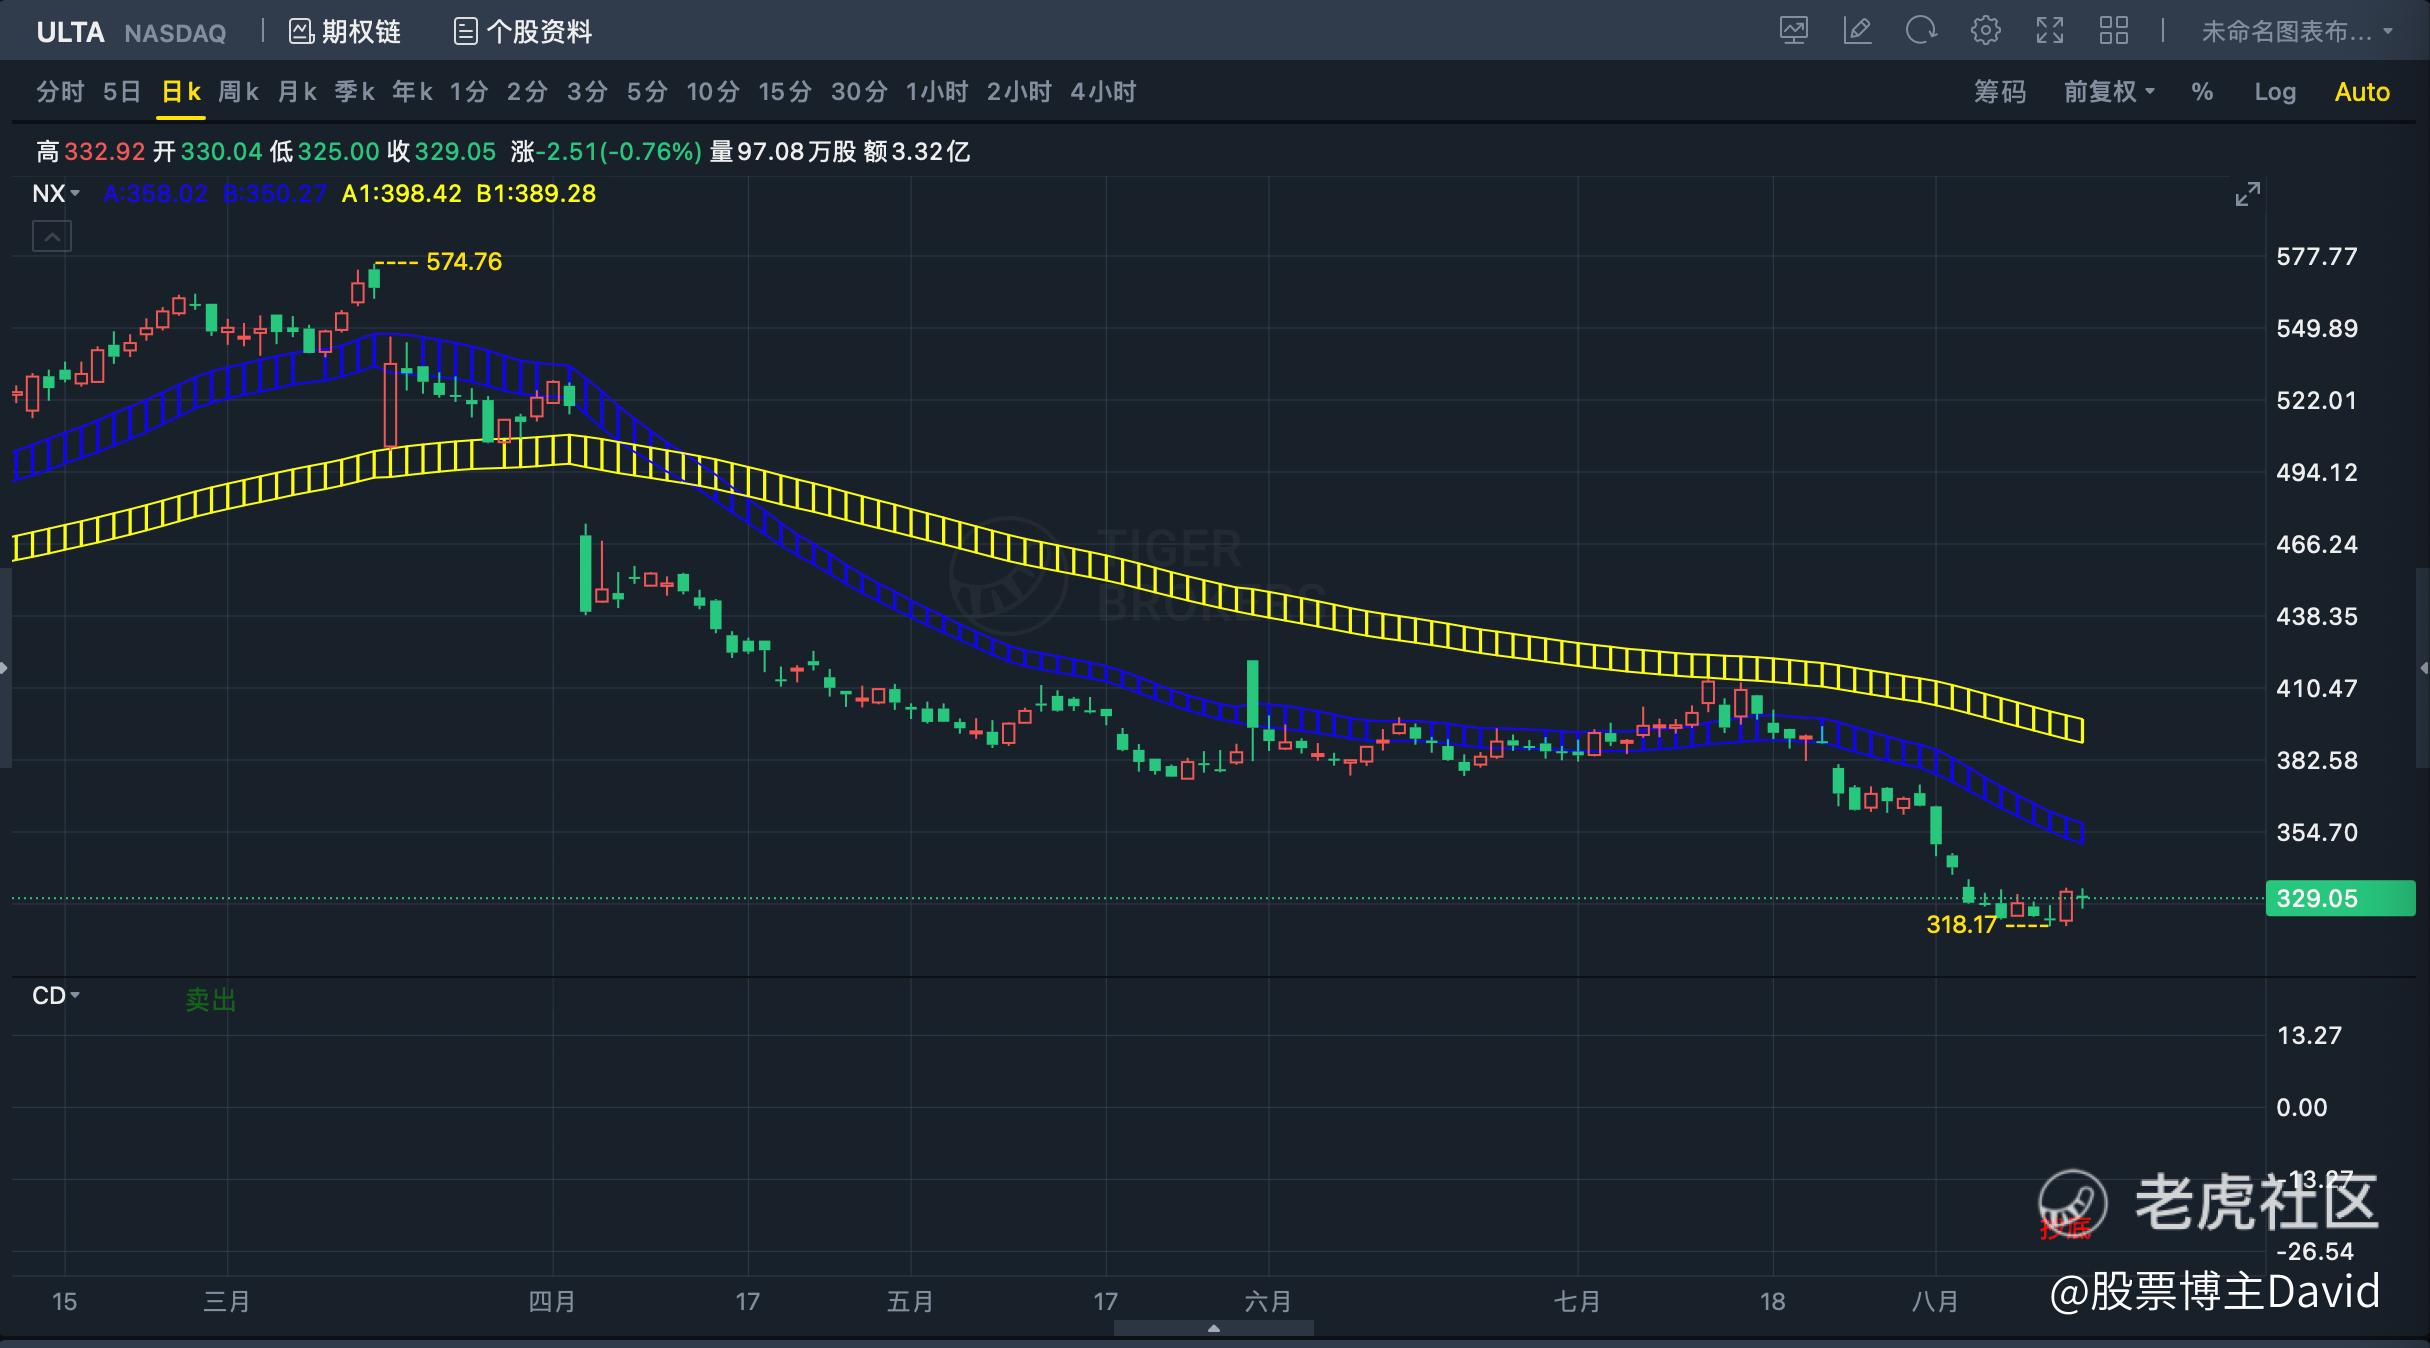2430x1348 pixels.
Task: Select the chart drawing pencil tool
Action: point(1857,31)
